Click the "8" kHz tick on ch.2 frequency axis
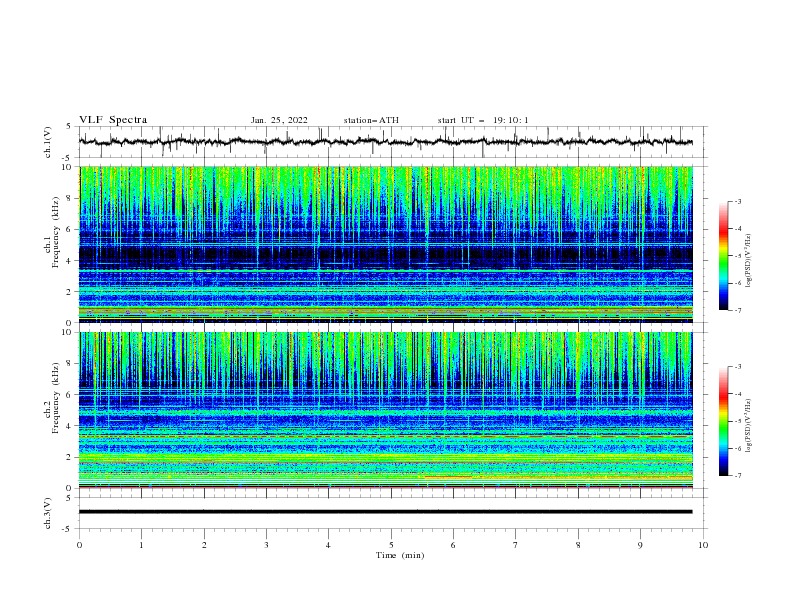The image size is (792, 612). coord(71,364)
